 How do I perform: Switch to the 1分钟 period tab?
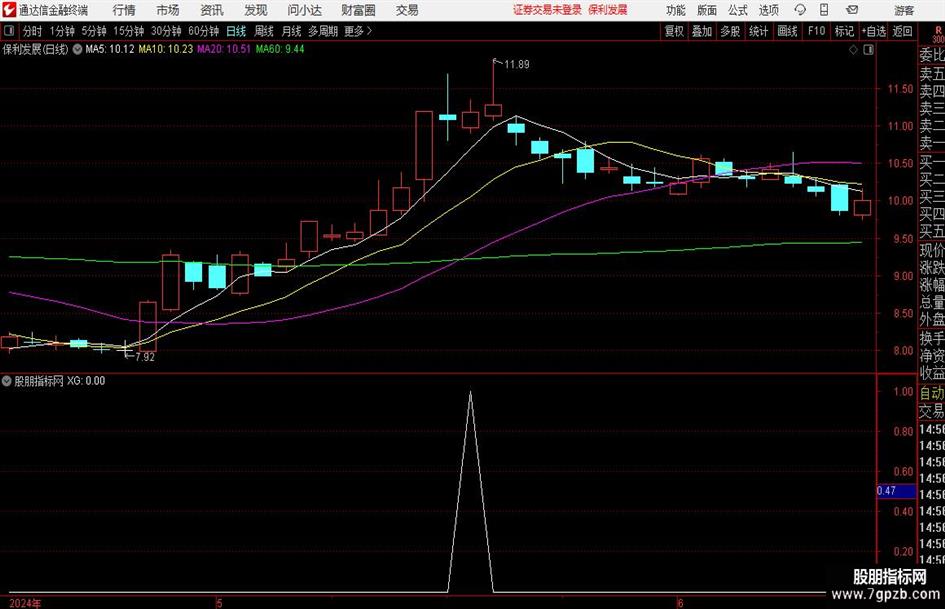pos(61,31)
